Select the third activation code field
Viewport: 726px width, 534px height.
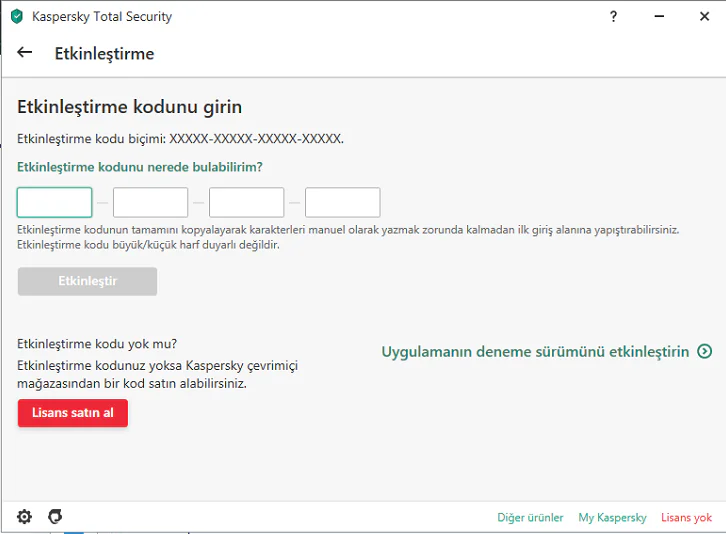coord(246,202)
